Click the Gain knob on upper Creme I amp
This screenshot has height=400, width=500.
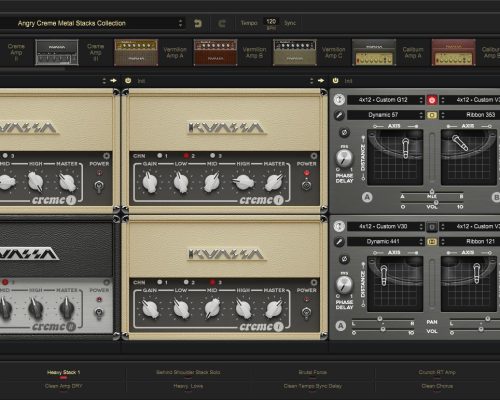150,183
